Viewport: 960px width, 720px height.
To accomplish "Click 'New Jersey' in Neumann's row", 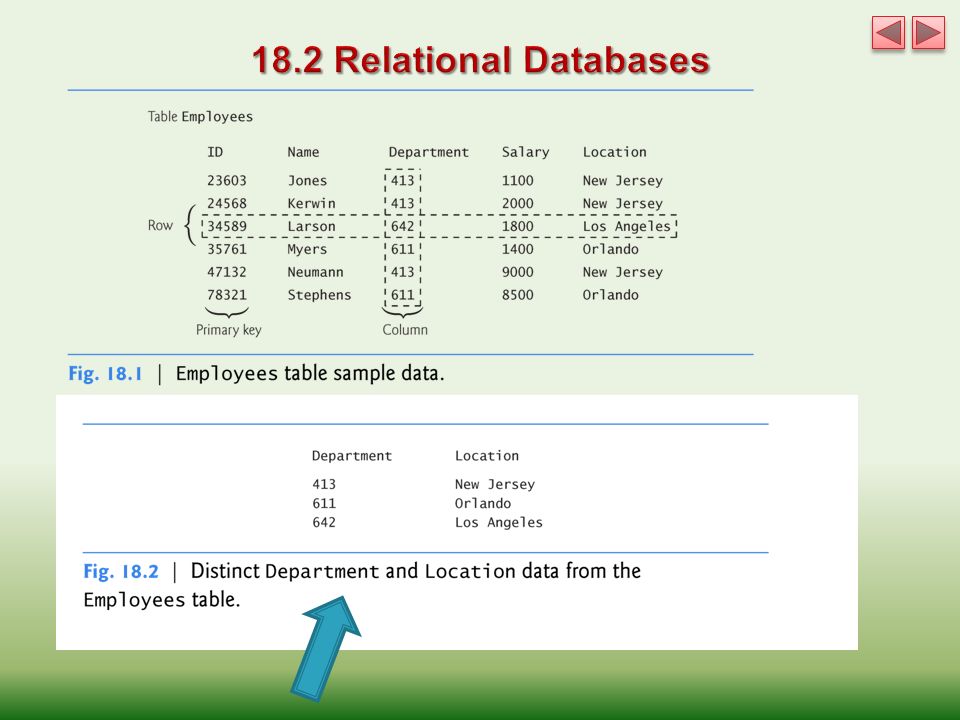I will coord(623,272).
